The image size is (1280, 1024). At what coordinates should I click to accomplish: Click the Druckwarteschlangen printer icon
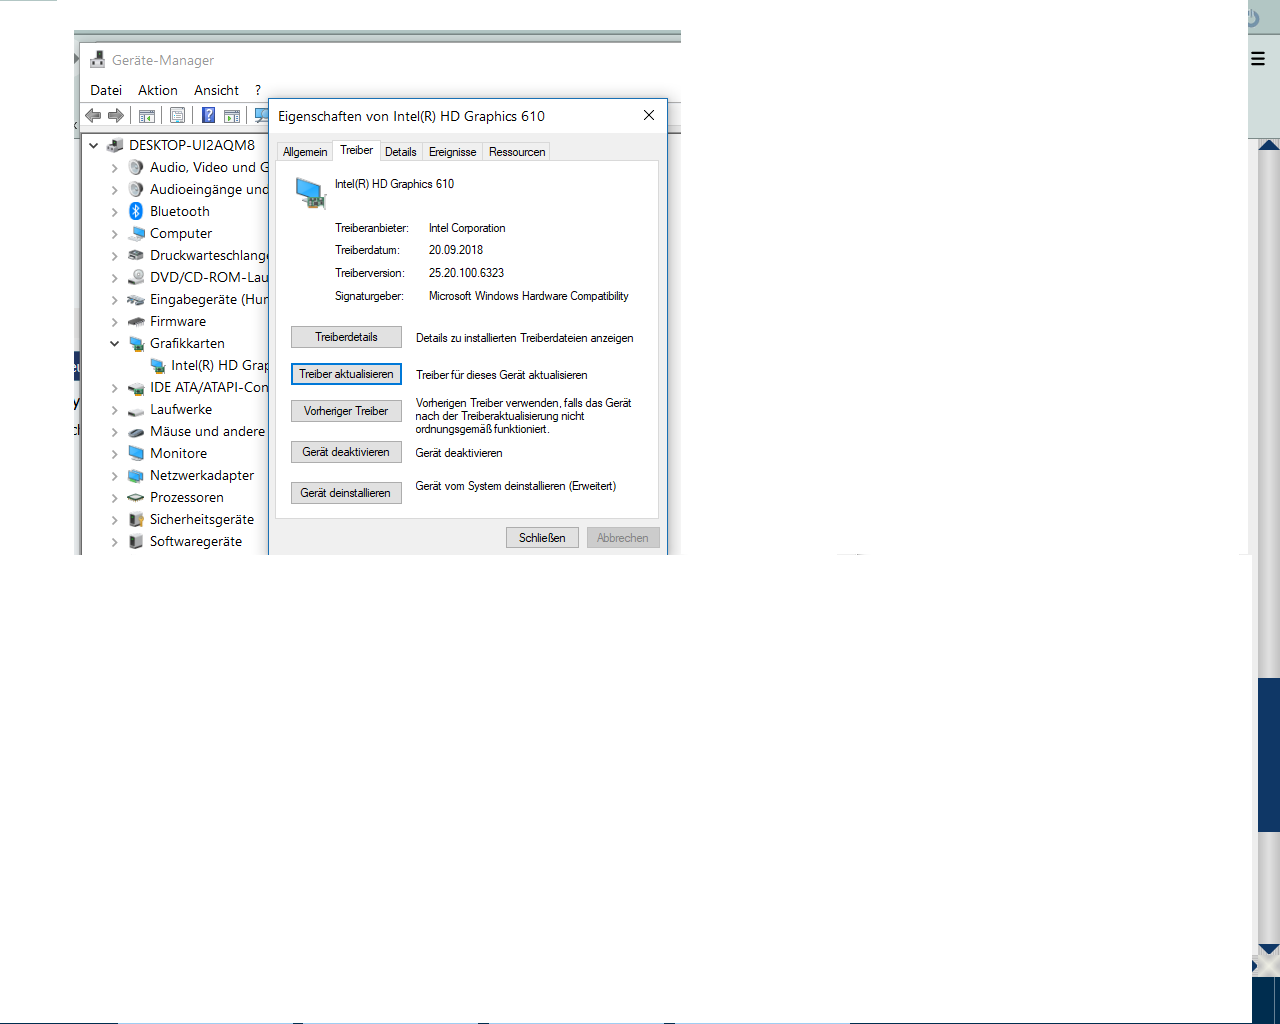[137, 255]
